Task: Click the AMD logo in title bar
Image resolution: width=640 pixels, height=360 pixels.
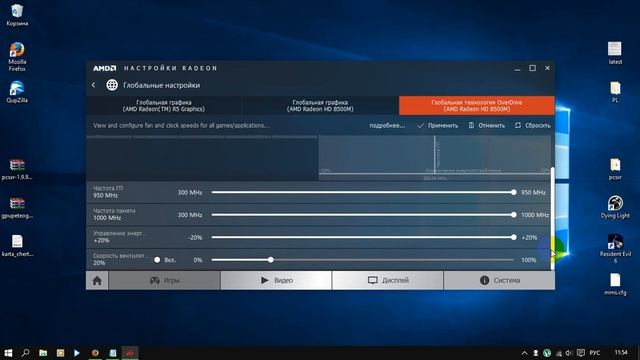Action: pyautogui.click(x=104, y=68)
